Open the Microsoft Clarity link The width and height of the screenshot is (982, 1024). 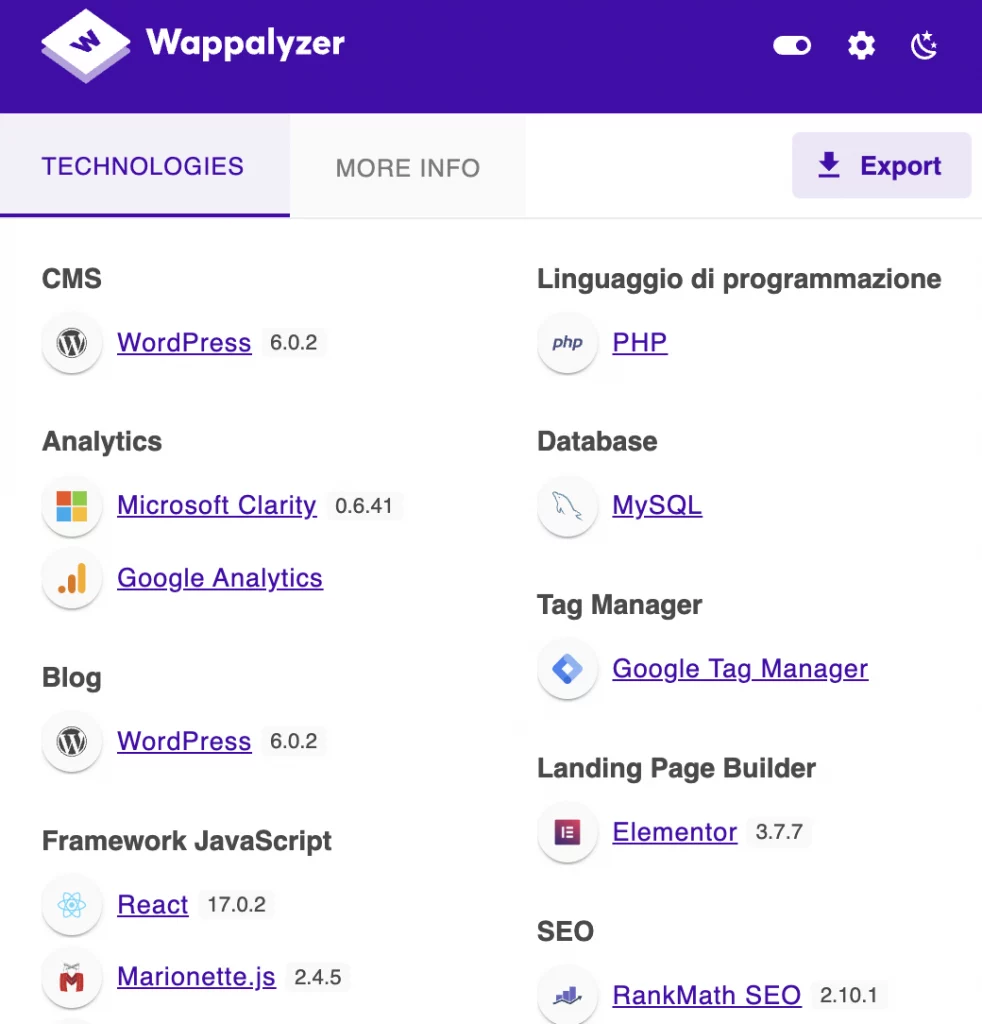217,505
